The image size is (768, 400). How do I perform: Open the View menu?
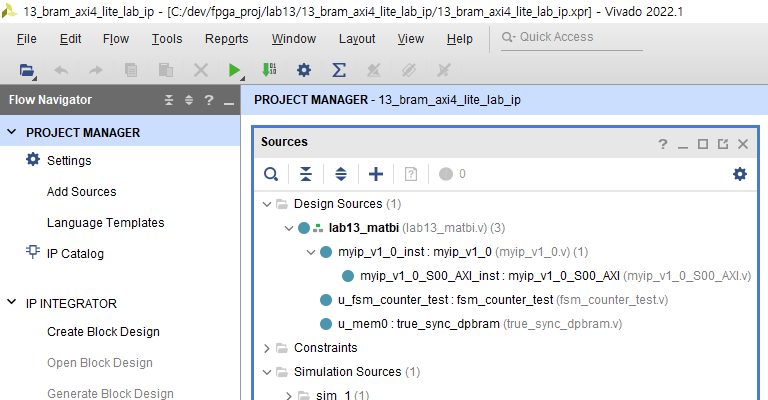[411, 39]
